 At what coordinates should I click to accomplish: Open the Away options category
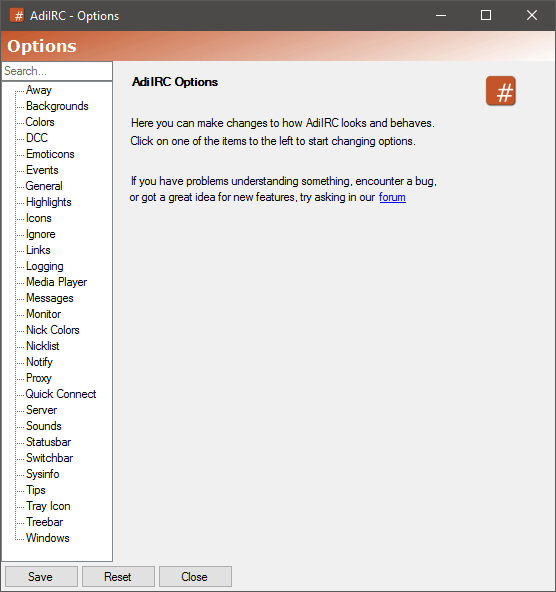[39, 90]
